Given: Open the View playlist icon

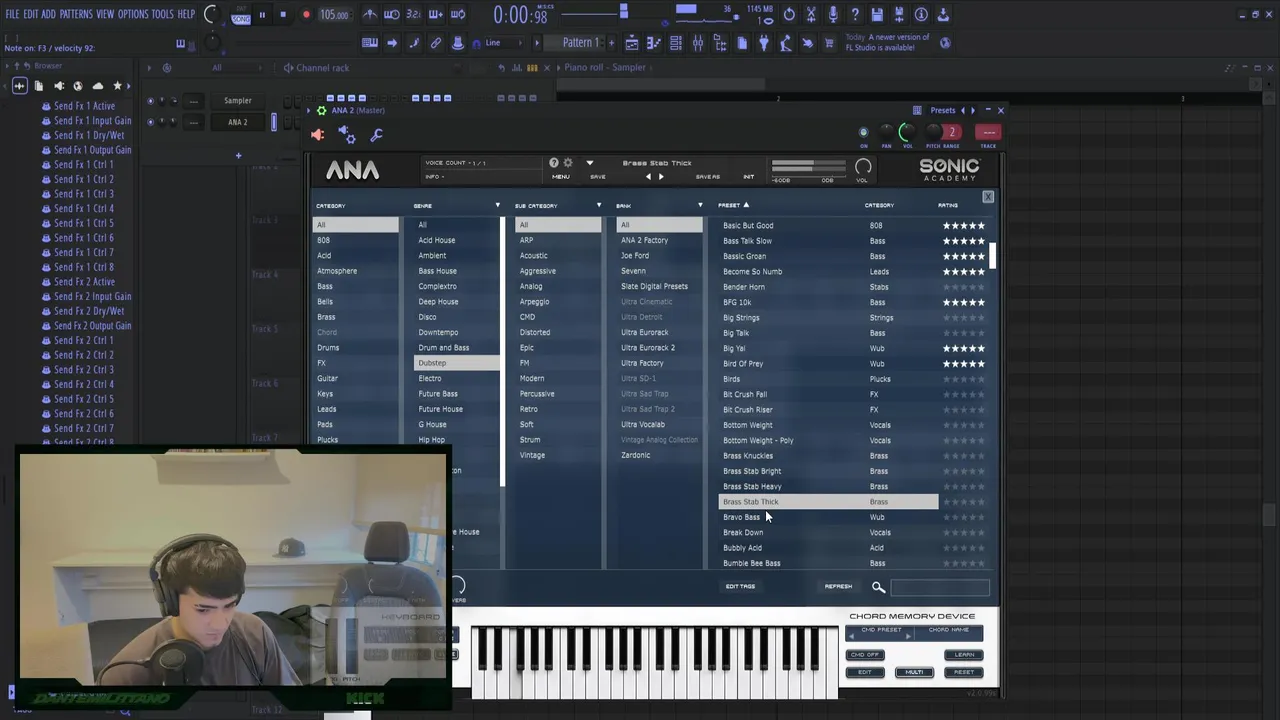Looking at the screenshot, I should click(x=631, y=43).
